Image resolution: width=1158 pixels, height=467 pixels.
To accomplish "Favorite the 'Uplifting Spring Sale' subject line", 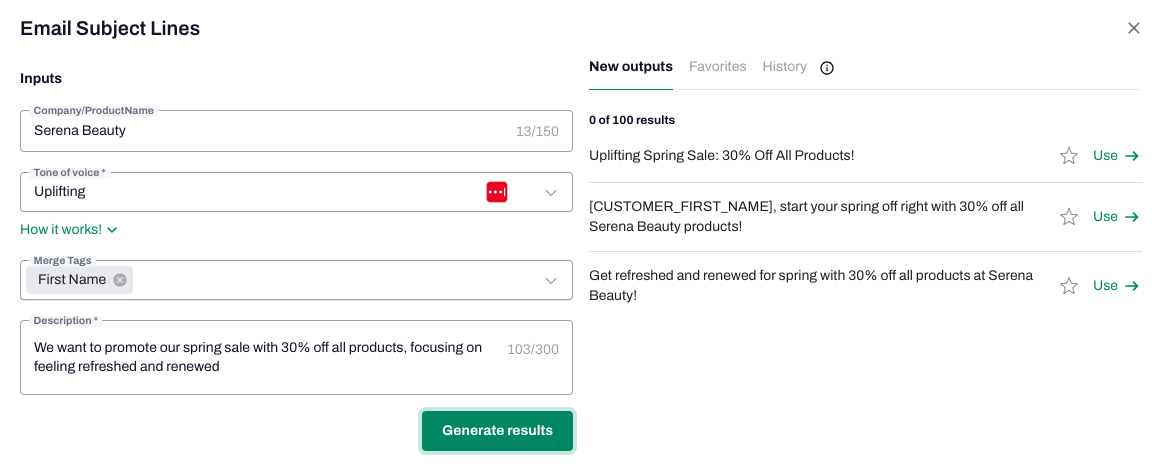I will pos(1069,156).
